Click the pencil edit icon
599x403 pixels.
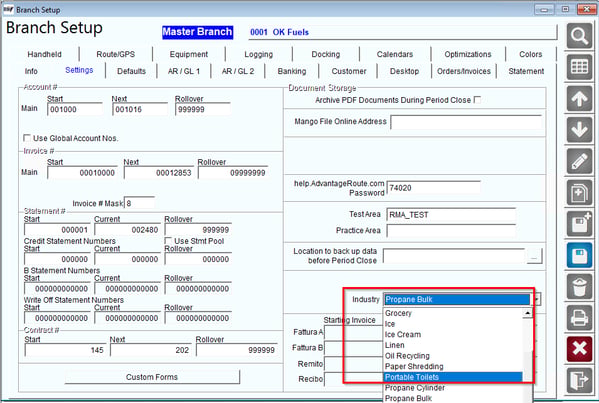(x=579, y=161)
